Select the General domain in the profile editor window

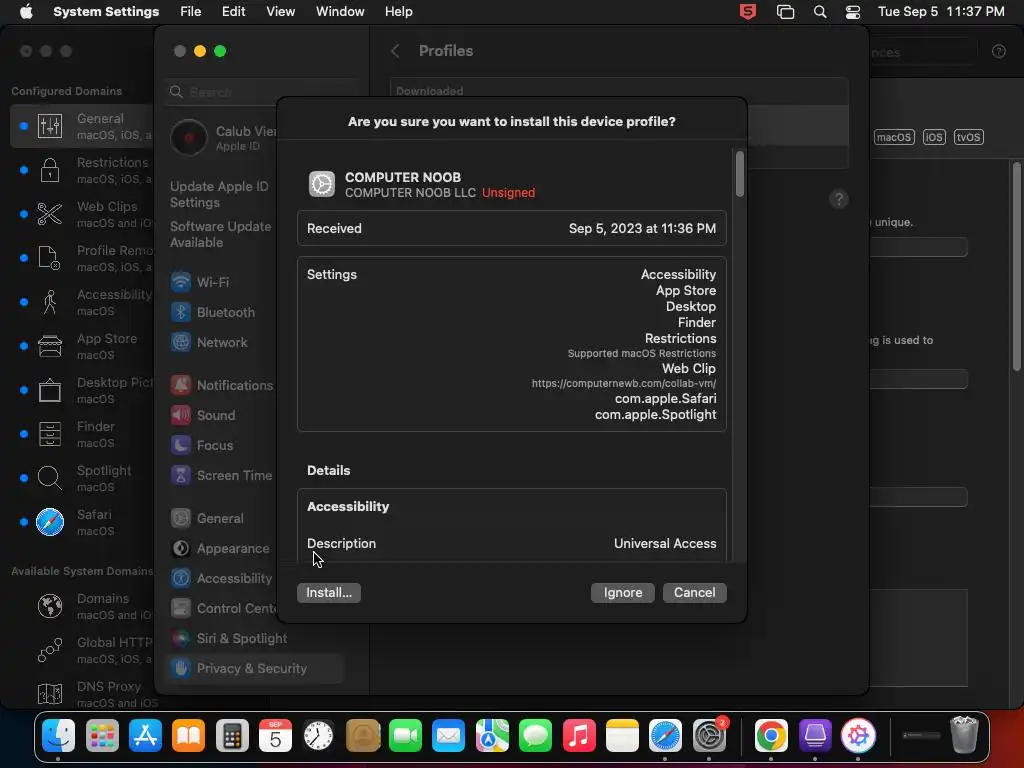click(x=82, y=126)
